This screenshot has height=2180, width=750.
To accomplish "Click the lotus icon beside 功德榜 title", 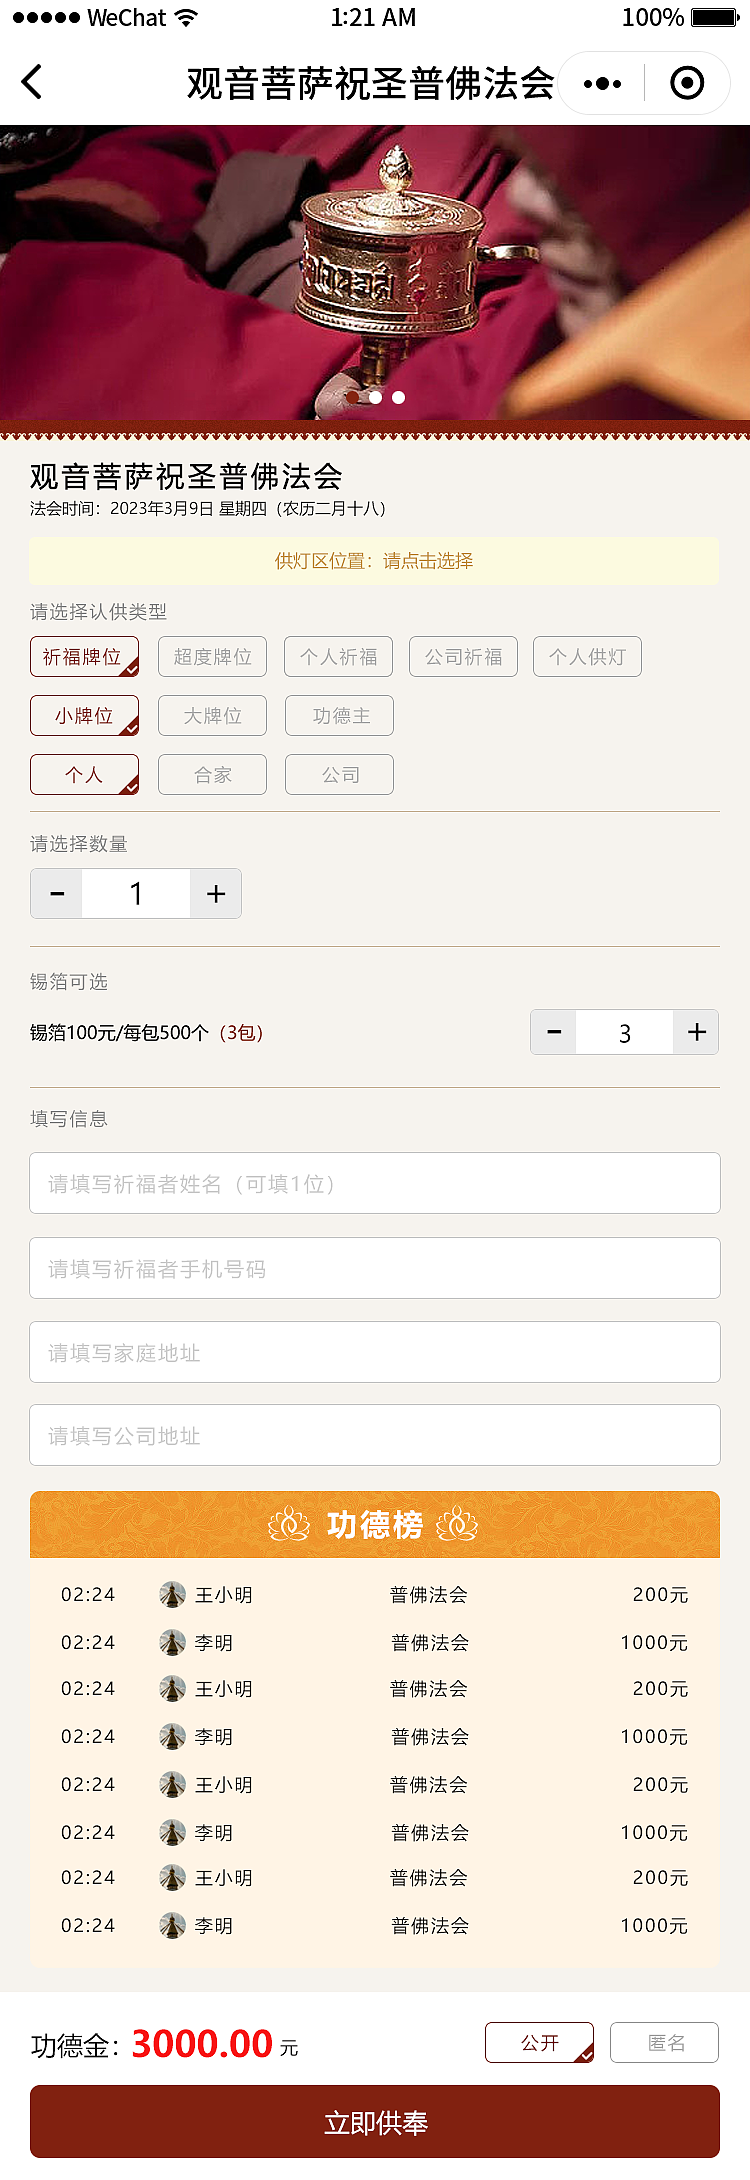I will click(289, 1524).
